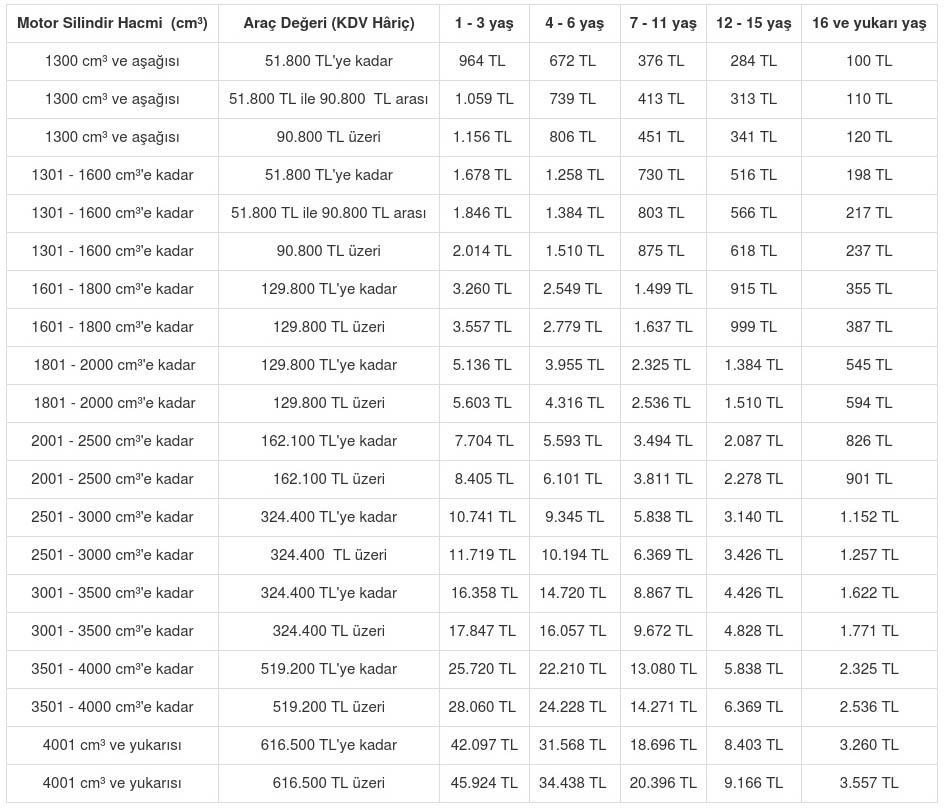Select the 'Araç Değeri (KDV Hâriç)' header
This screenshot has height=812, width=948.
pyautogui.click(x=328, y=23)
